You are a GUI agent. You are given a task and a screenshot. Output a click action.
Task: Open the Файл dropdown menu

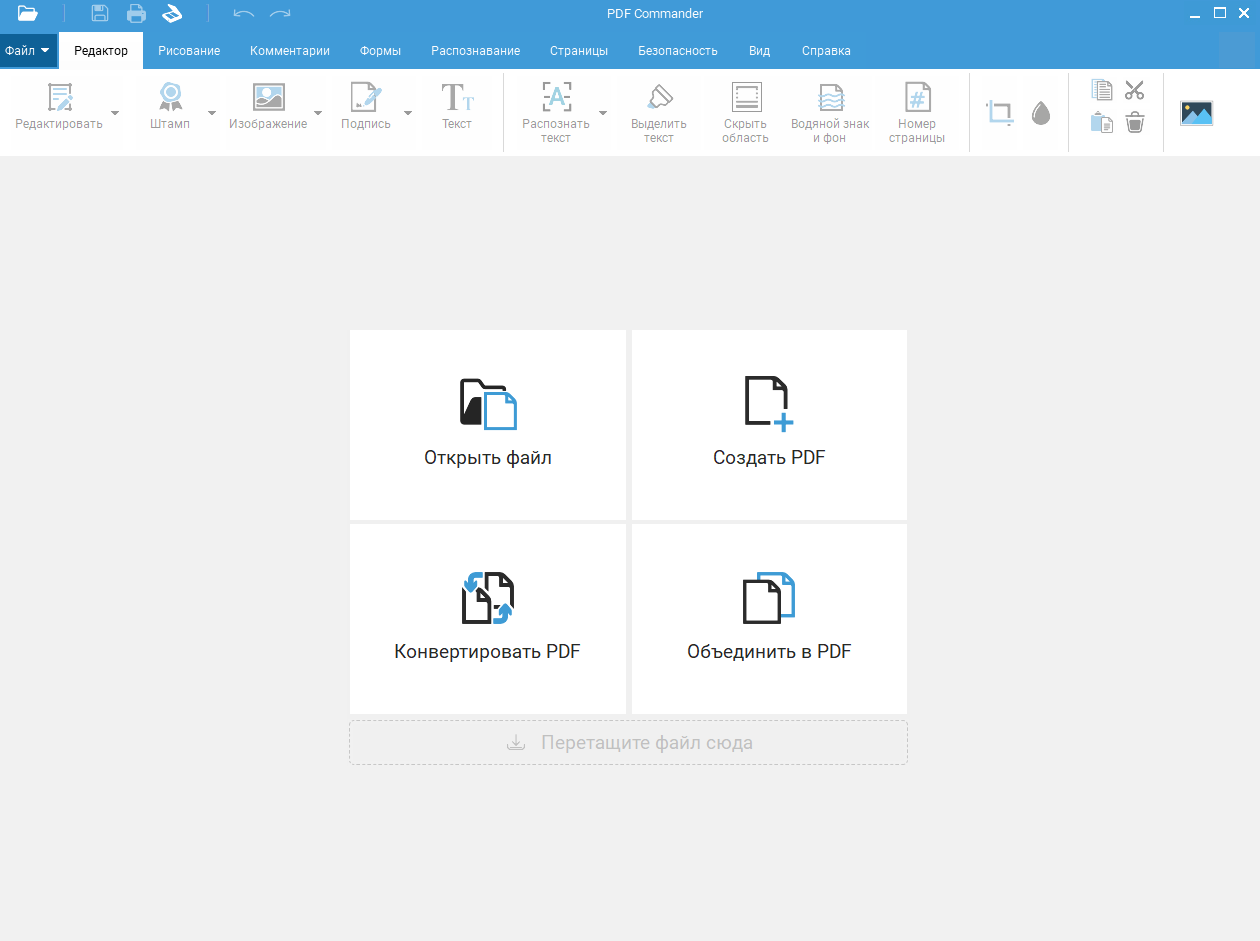pyautogui.click(x=28, y=50)
